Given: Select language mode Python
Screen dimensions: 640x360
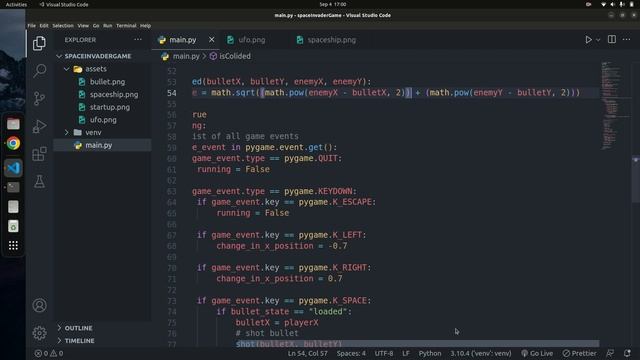Looking at the screenshot, I should click(430, 353).
